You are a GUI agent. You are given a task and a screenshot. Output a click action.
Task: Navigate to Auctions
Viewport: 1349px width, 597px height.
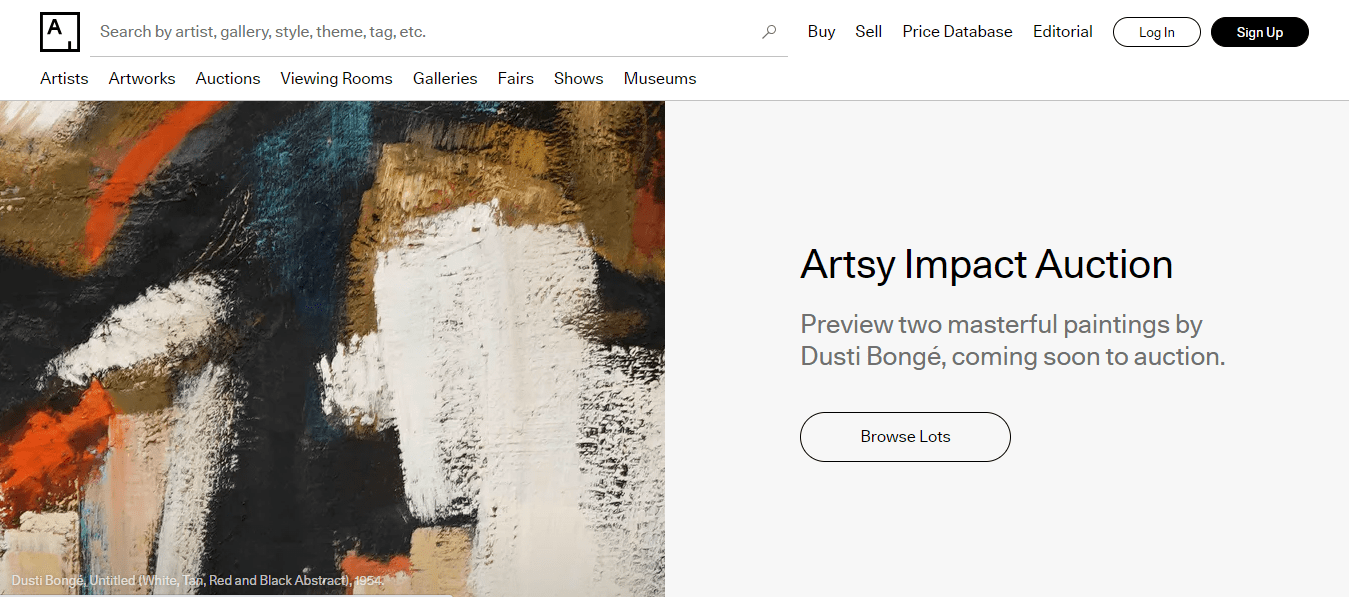228,78
